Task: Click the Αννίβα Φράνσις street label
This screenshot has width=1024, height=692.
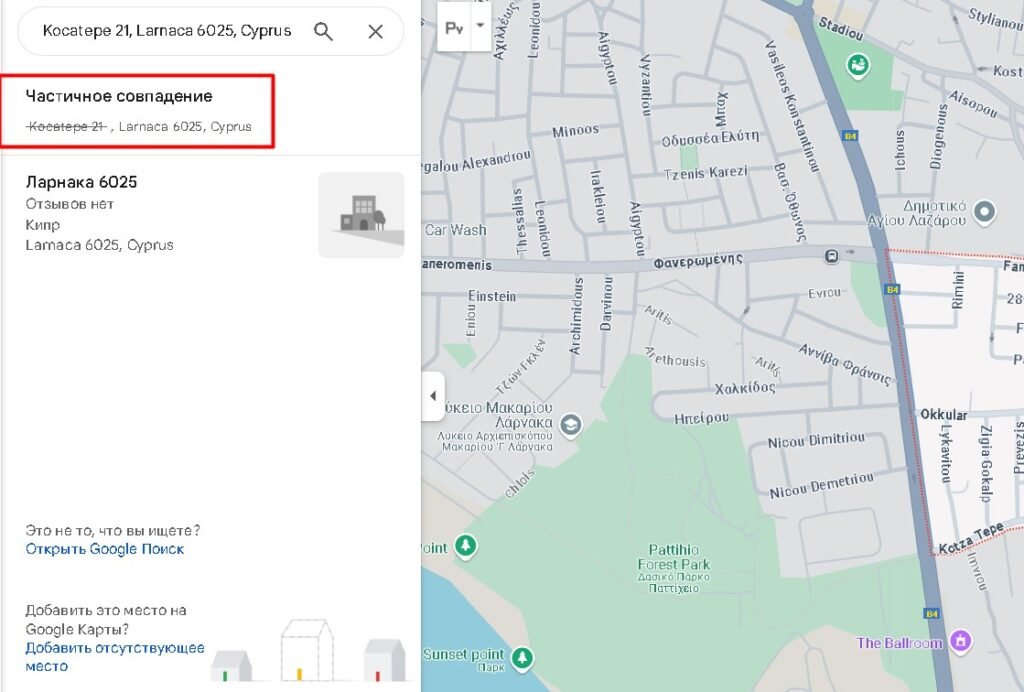Action: coord(845,364)
